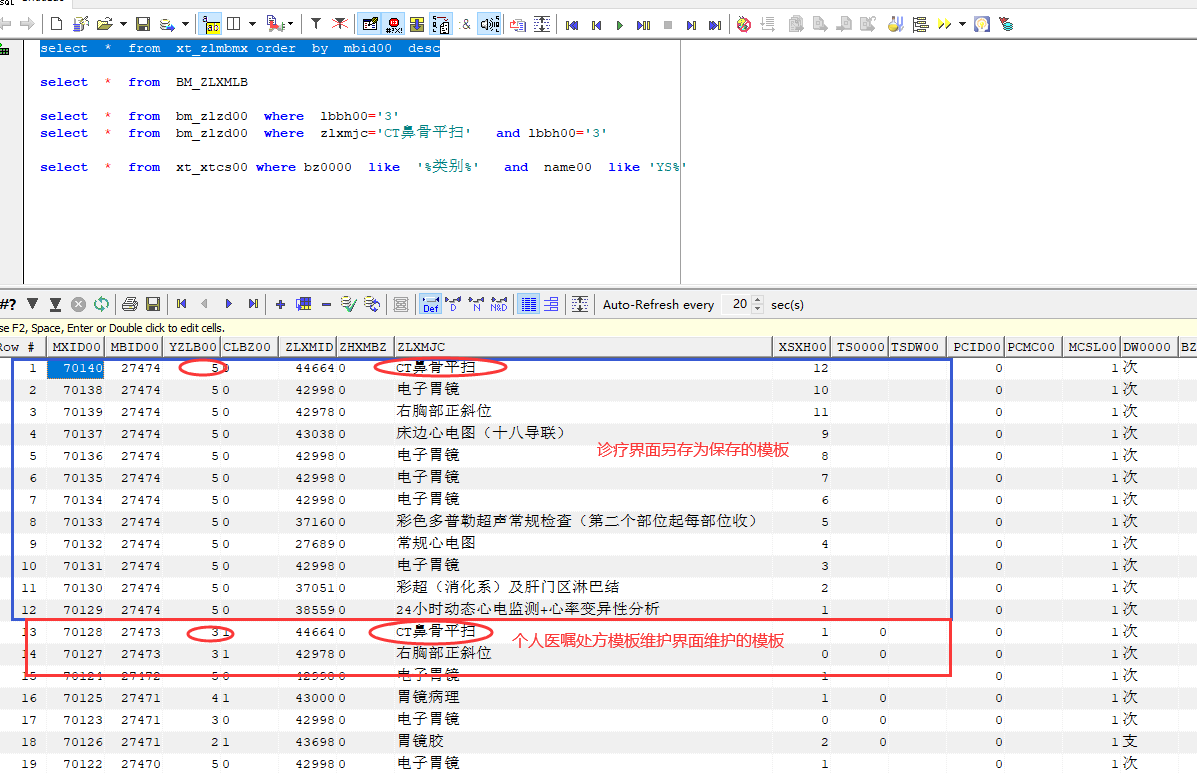Toggle the N&D display mode button
This screenshot has width=1197, height=774.
point(498,305)
